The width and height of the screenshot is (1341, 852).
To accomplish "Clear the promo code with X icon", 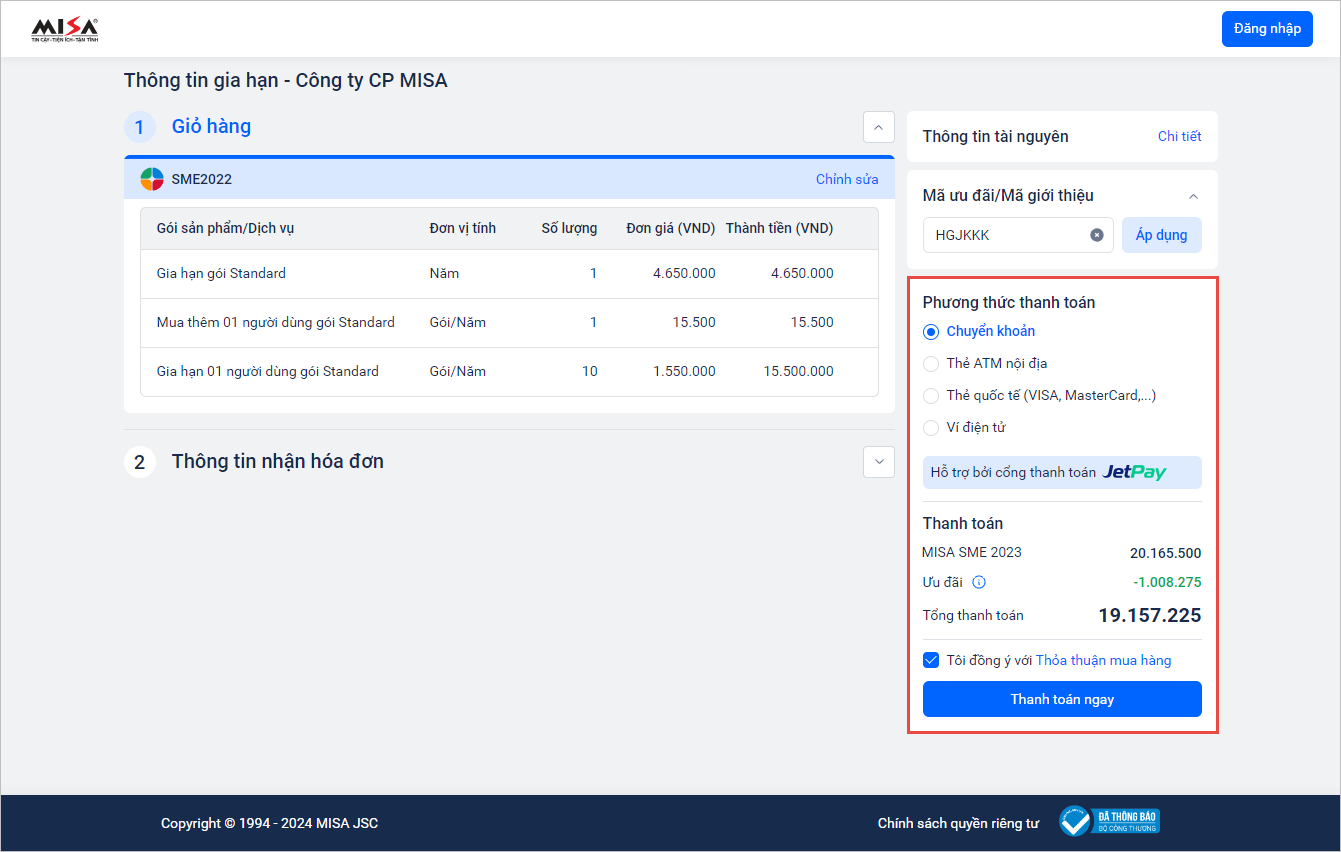I will pos(1096,235).
